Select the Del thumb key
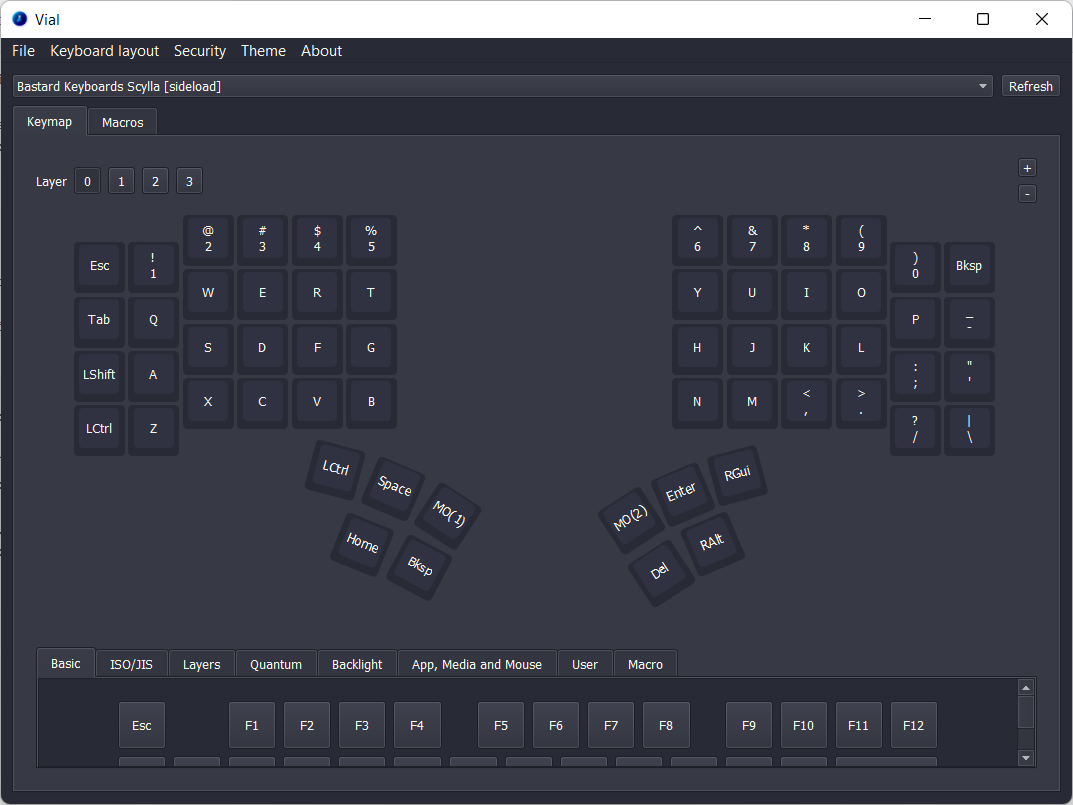This screenshot has height=805, width=1073. pos(660,572)
